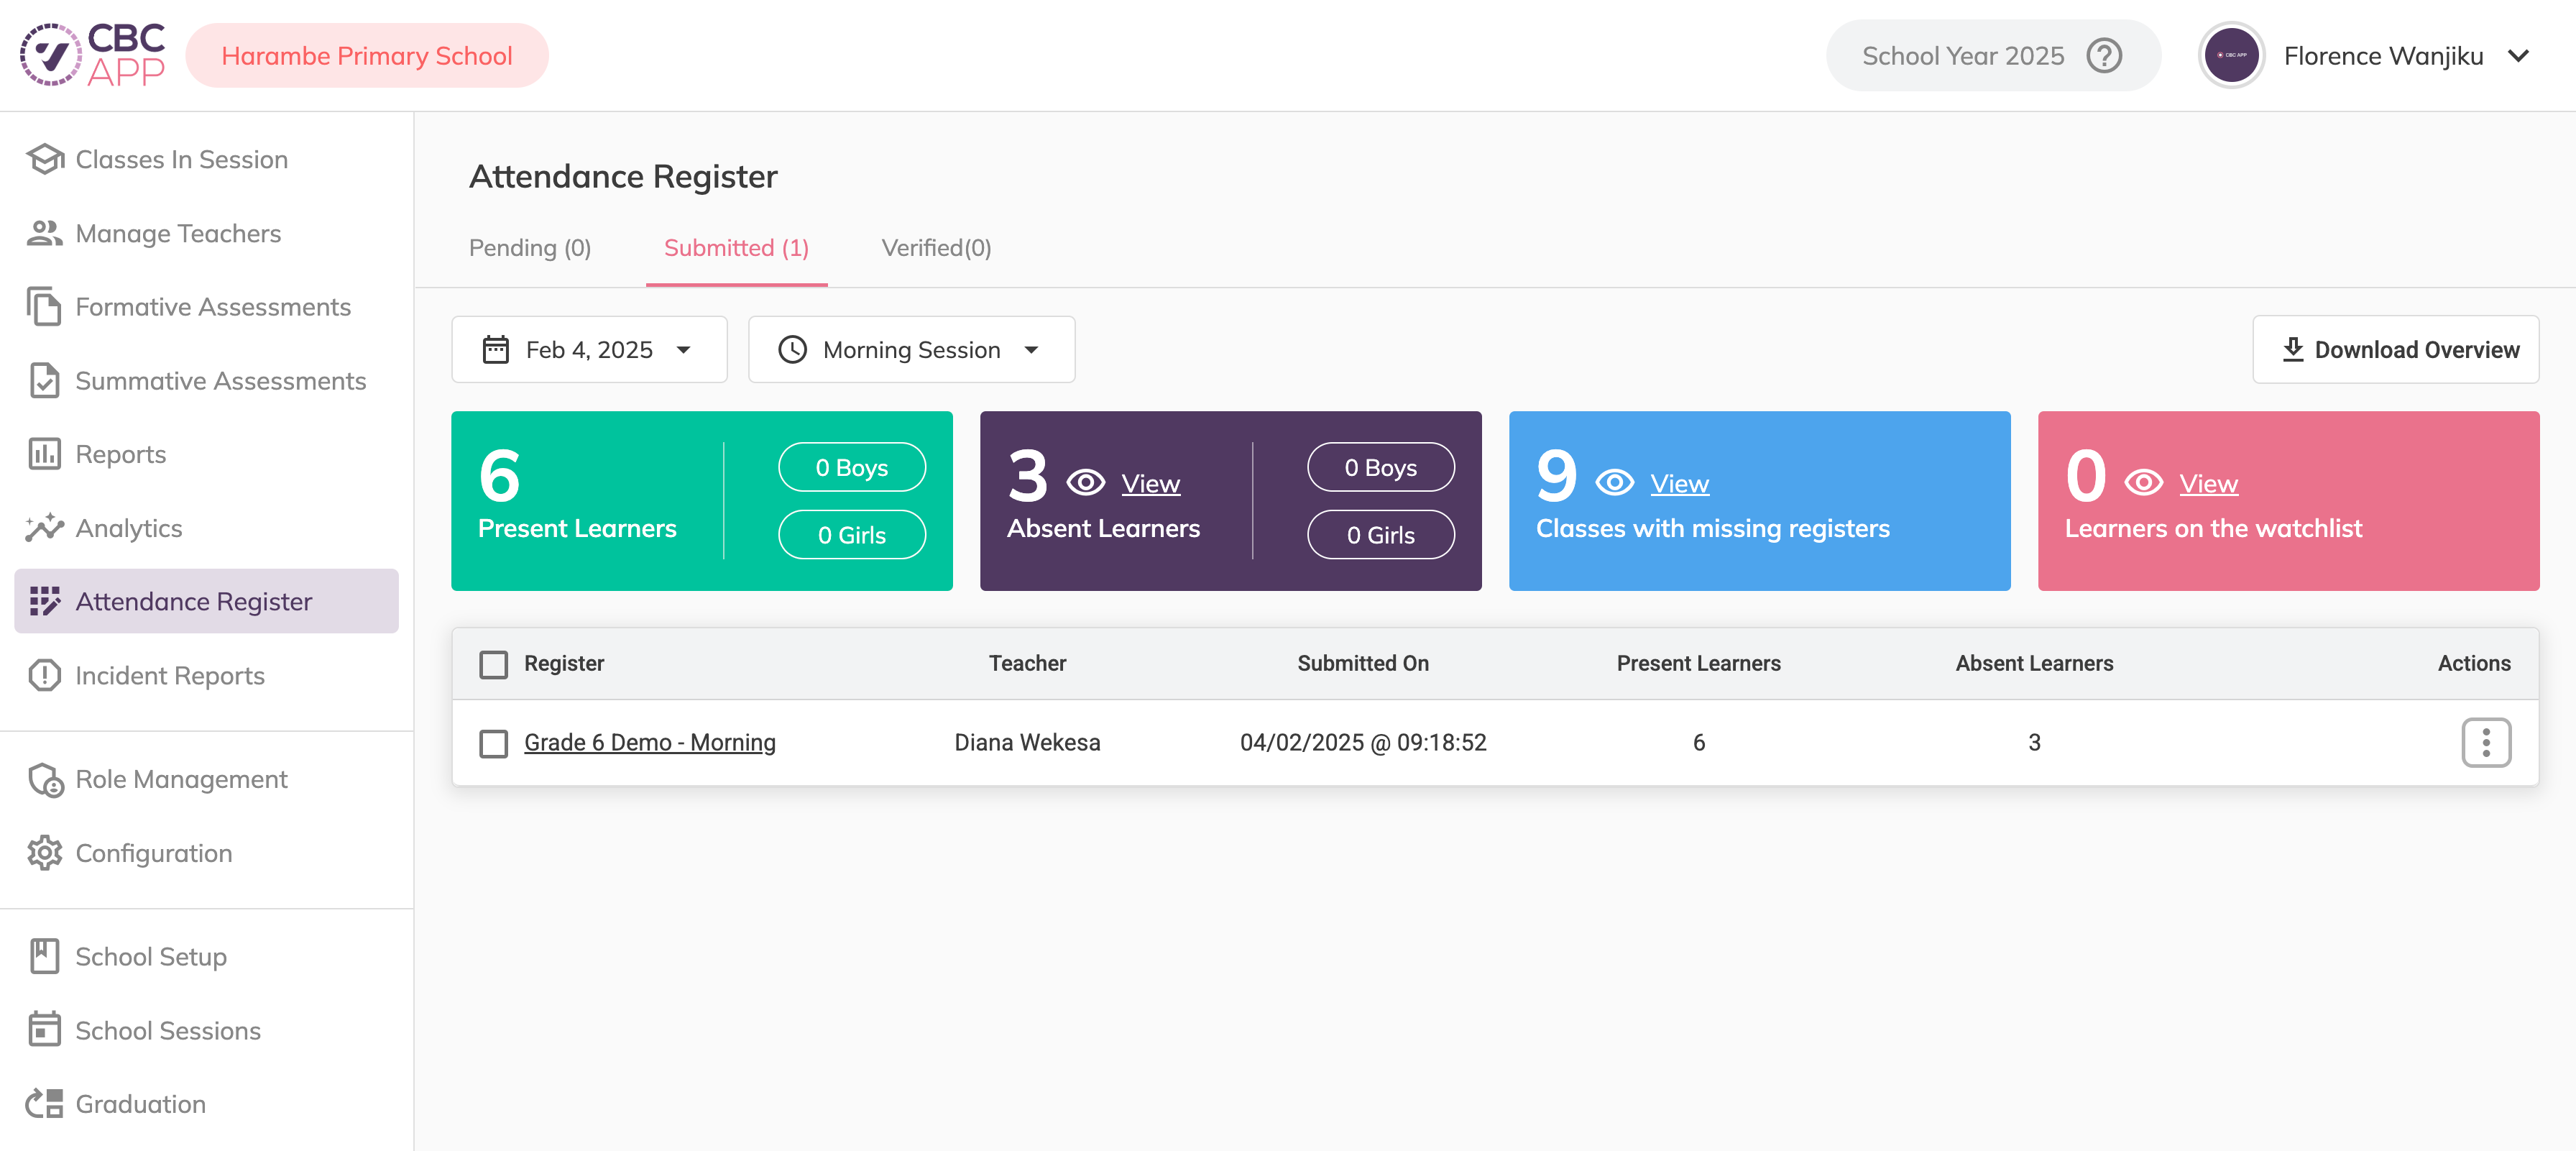2576x1151 pixels.
Task: Navigate to Formative Assessments
Action: pyautogui.click(x=207, y=307)
